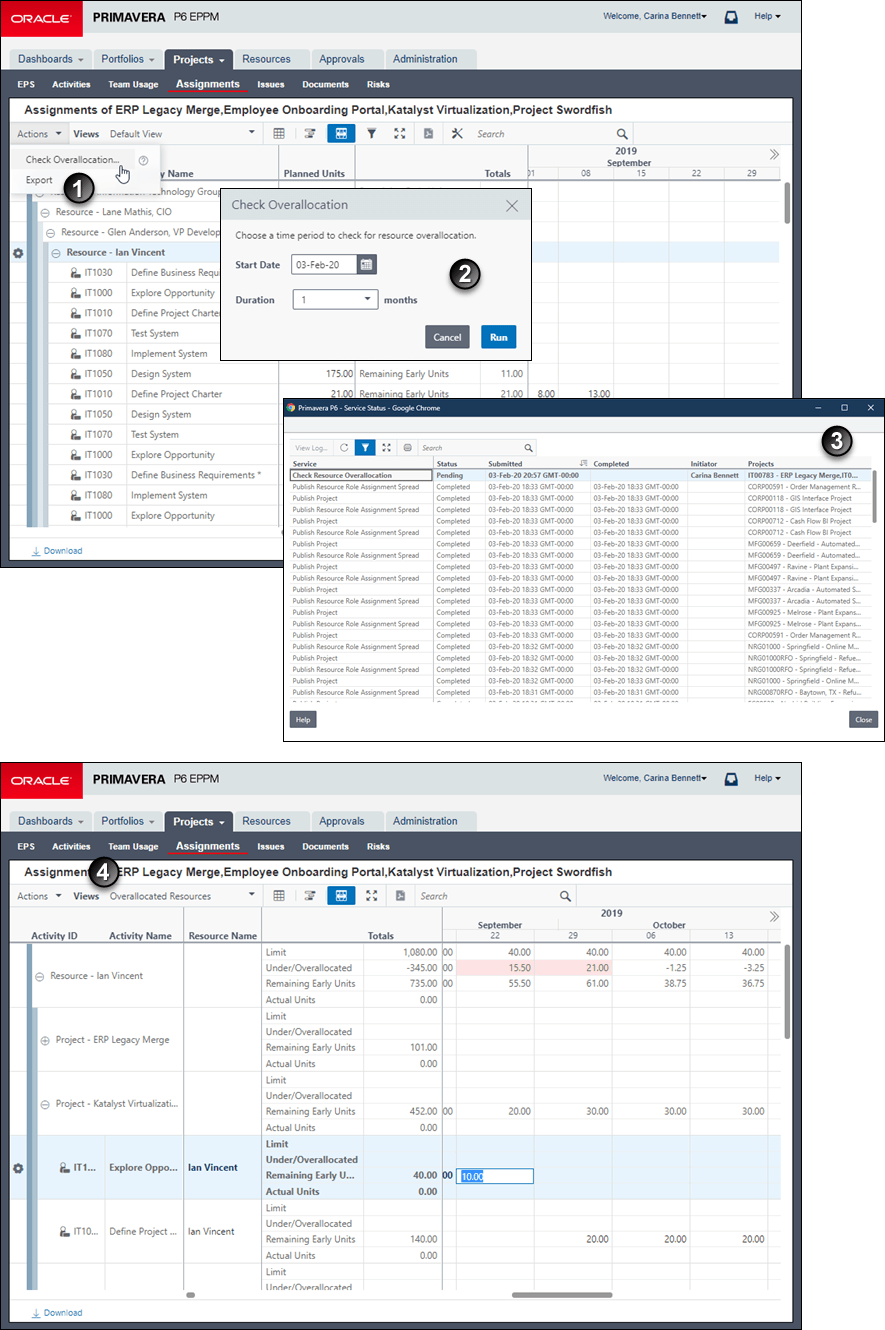The height and width of the screenshot is (1330, 885).
Task: Click export file icon left of the wrench icon
Action: tap(428, 133)
